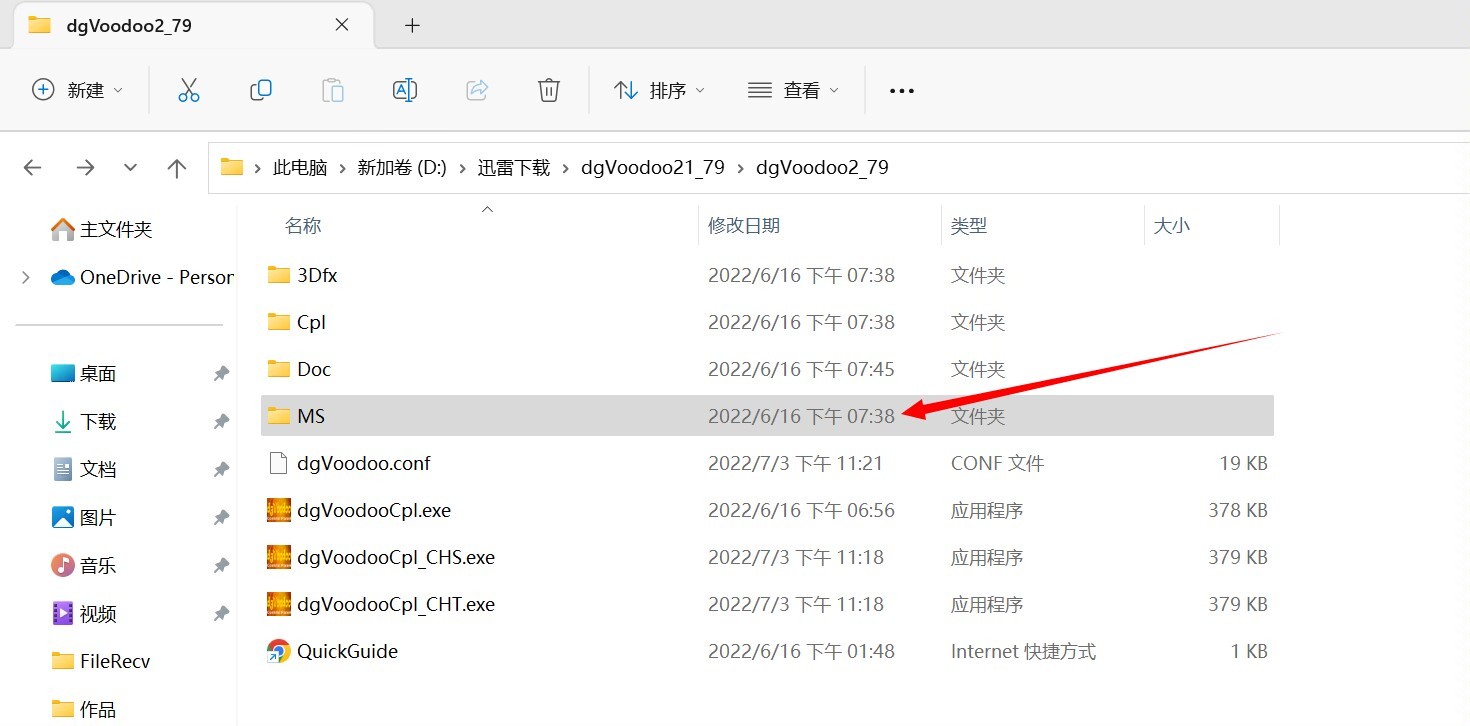Image resolution: width=1470 pixels, height=726 pixels.
Task: Select the QuickGuide internet shortcut
Action: (767, 651)
